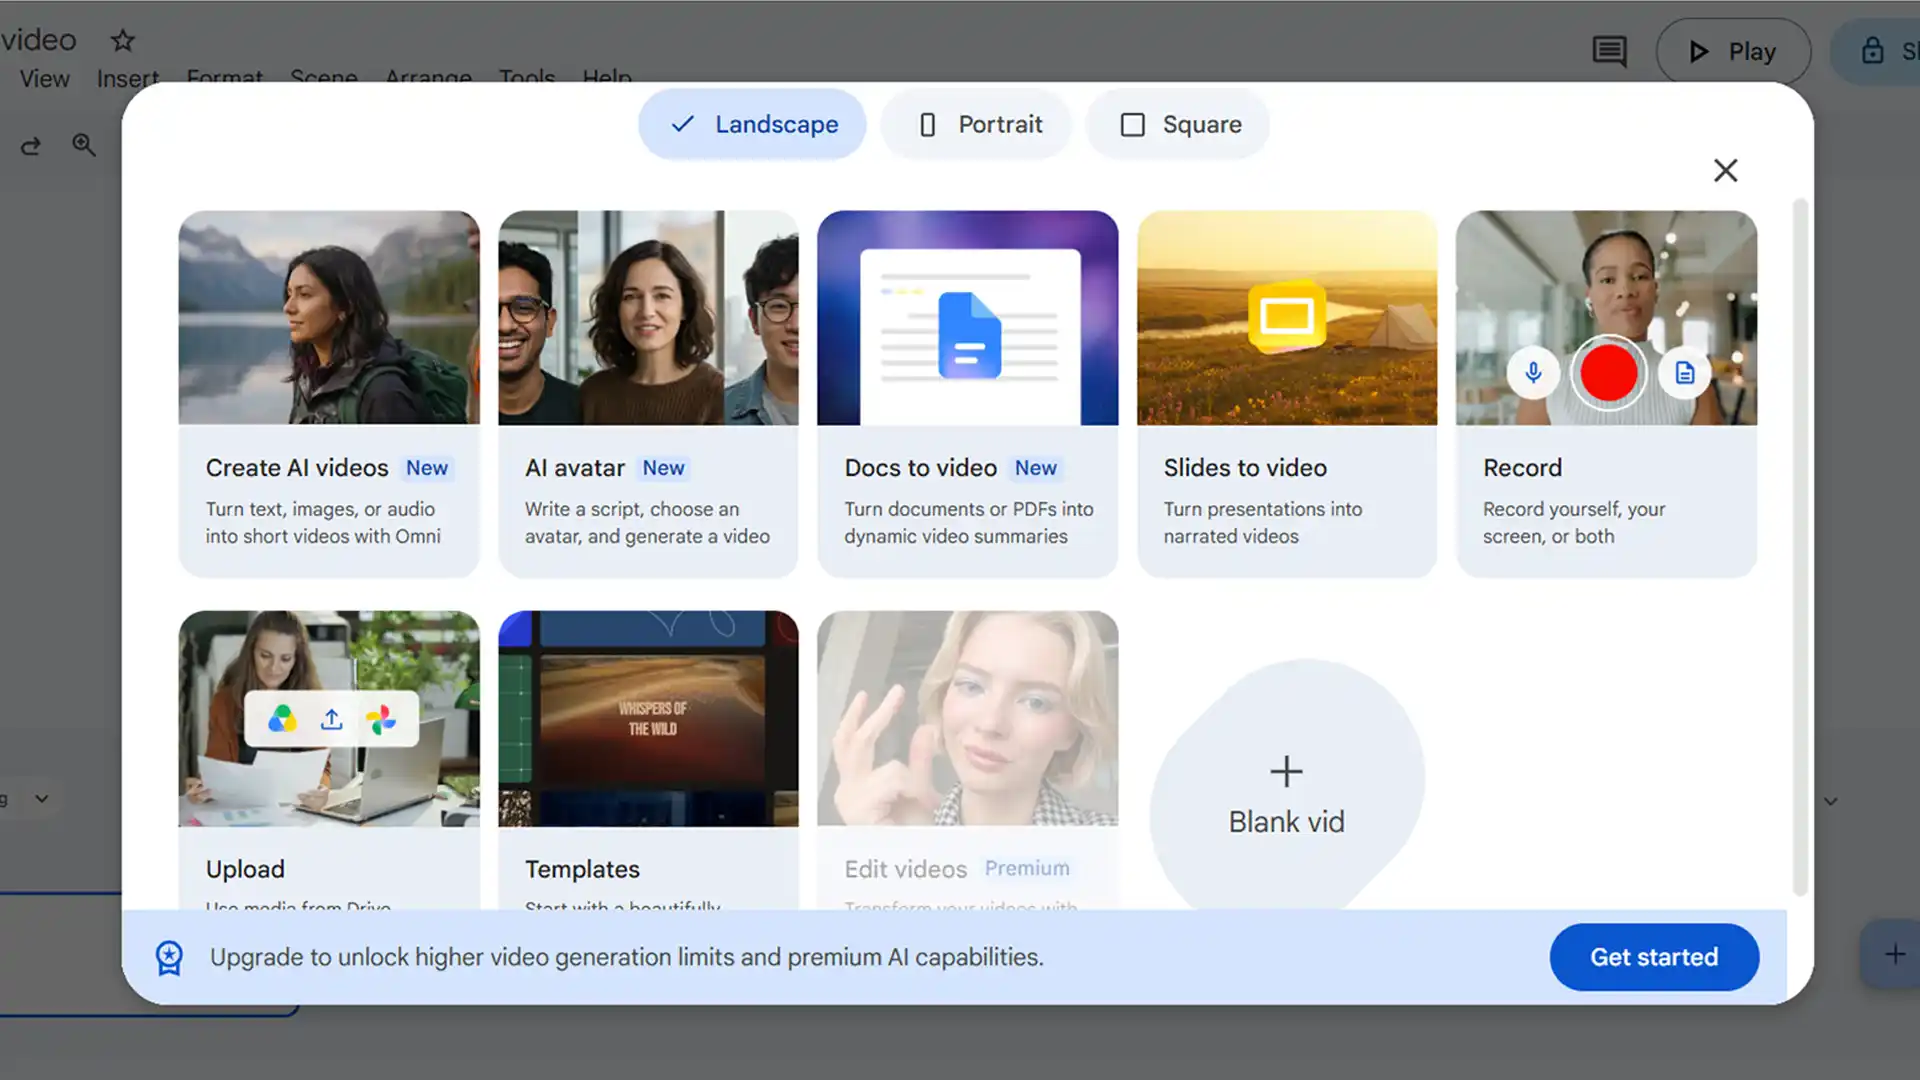
Task: Choose the Docs to video option
Action: (x=967, y=394)
